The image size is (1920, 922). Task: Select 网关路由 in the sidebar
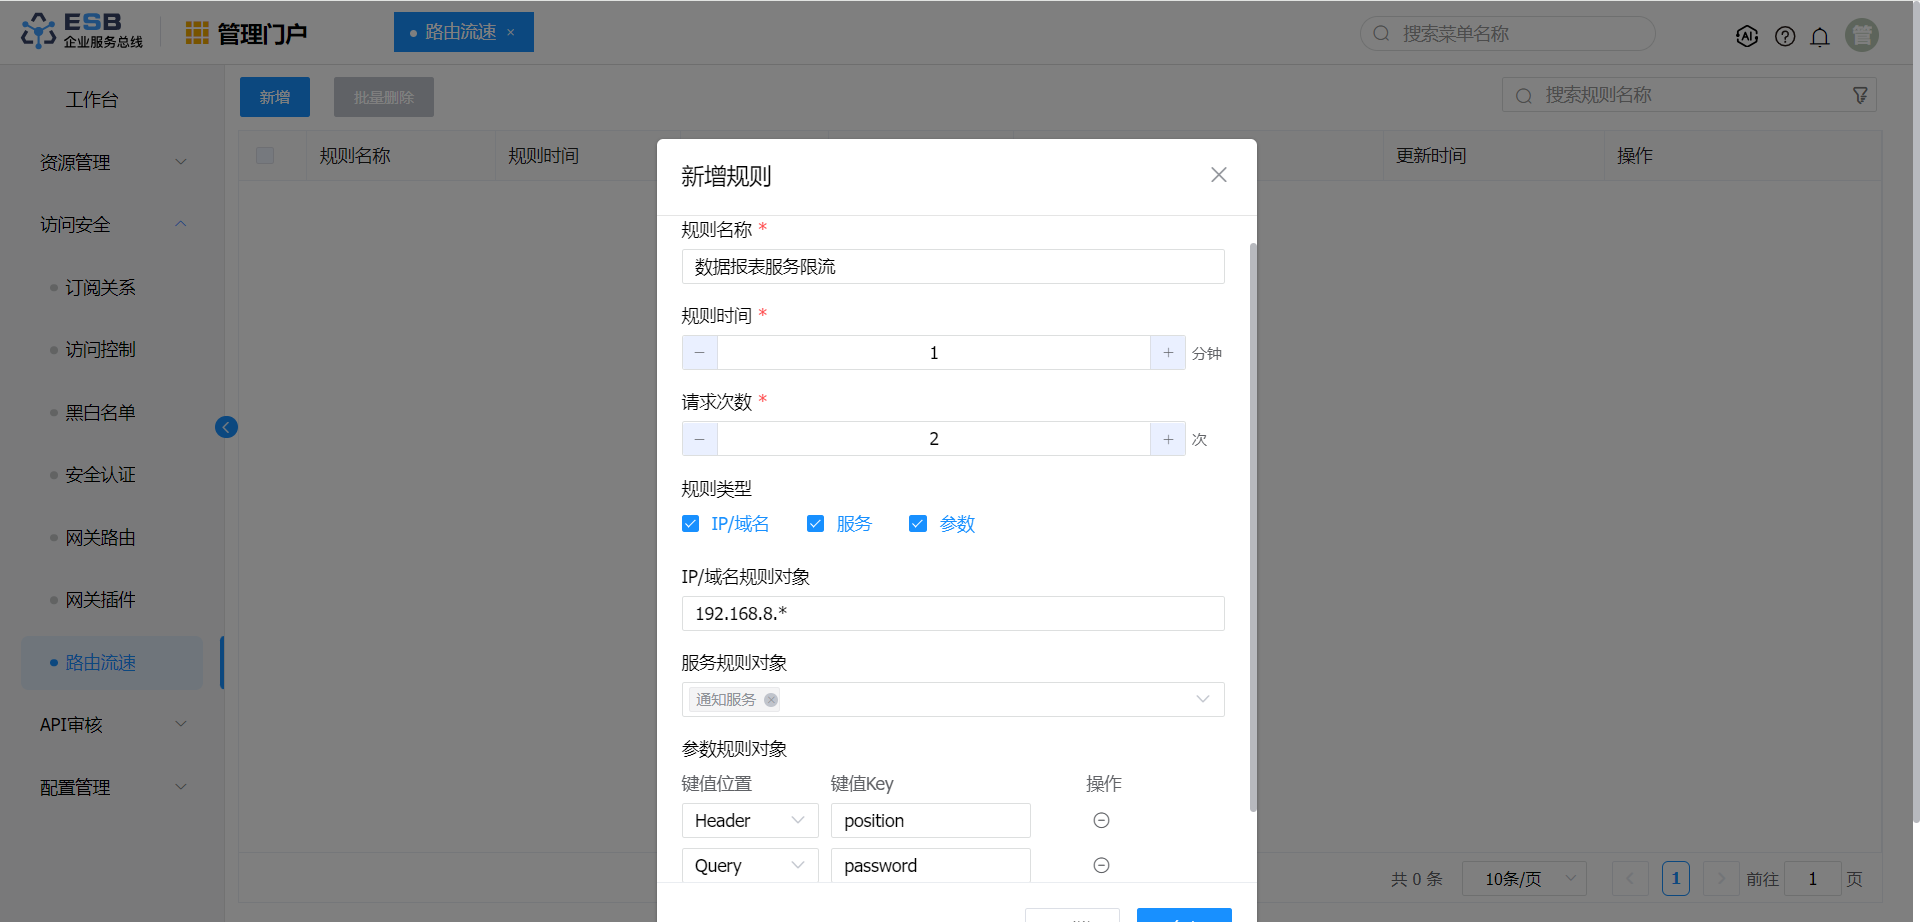pyautogui.click(x=100, y=538)
